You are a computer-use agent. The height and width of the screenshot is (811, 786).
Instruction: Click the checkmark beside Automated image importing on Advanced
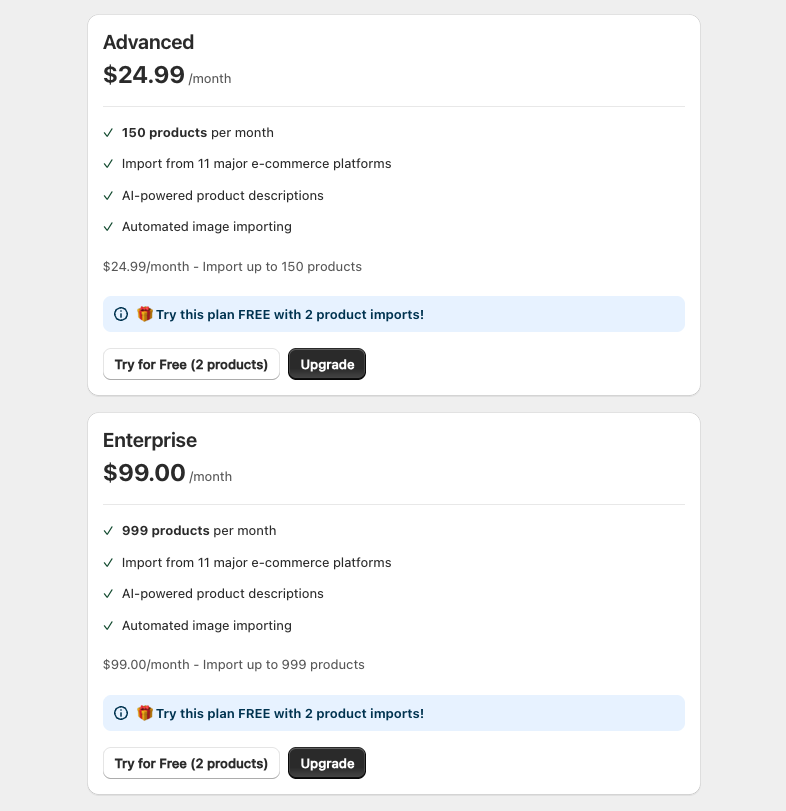tap(108, 226)
